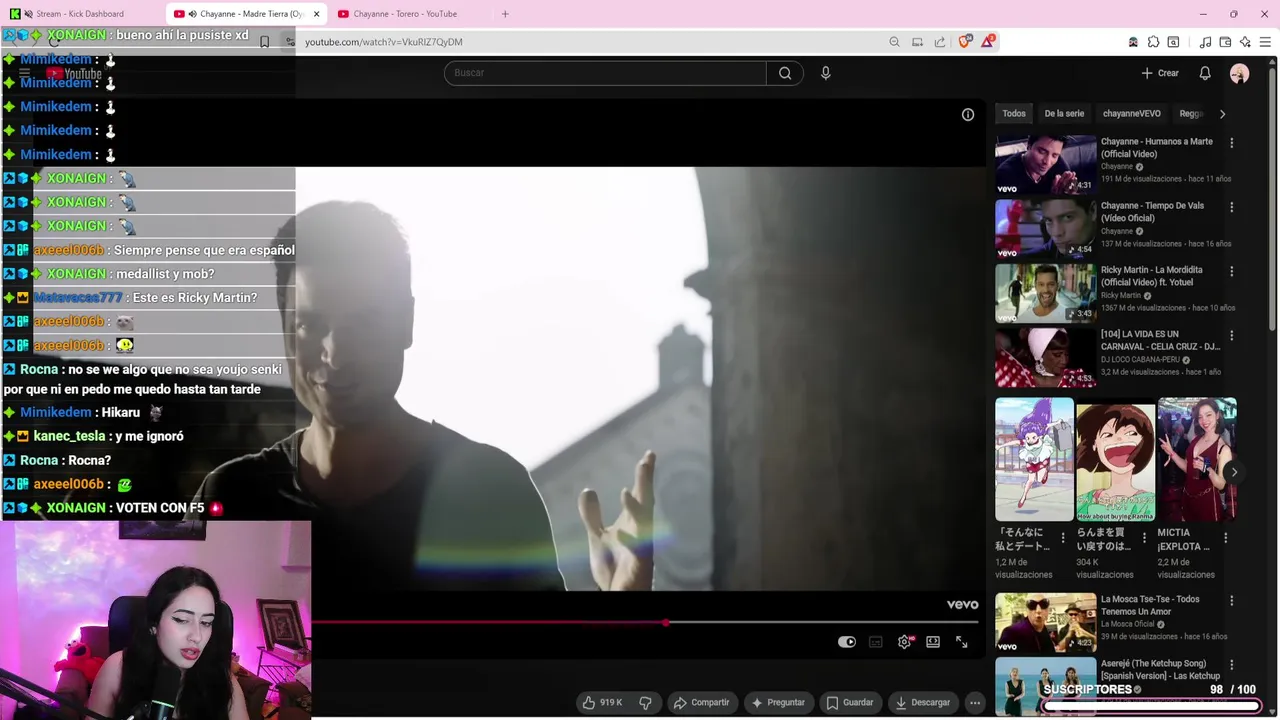Screen dimensions: 1280x720
Task: Close the Chayanne Madre Tierra tab
Action: pyautogui.click(x=317, y=14)
